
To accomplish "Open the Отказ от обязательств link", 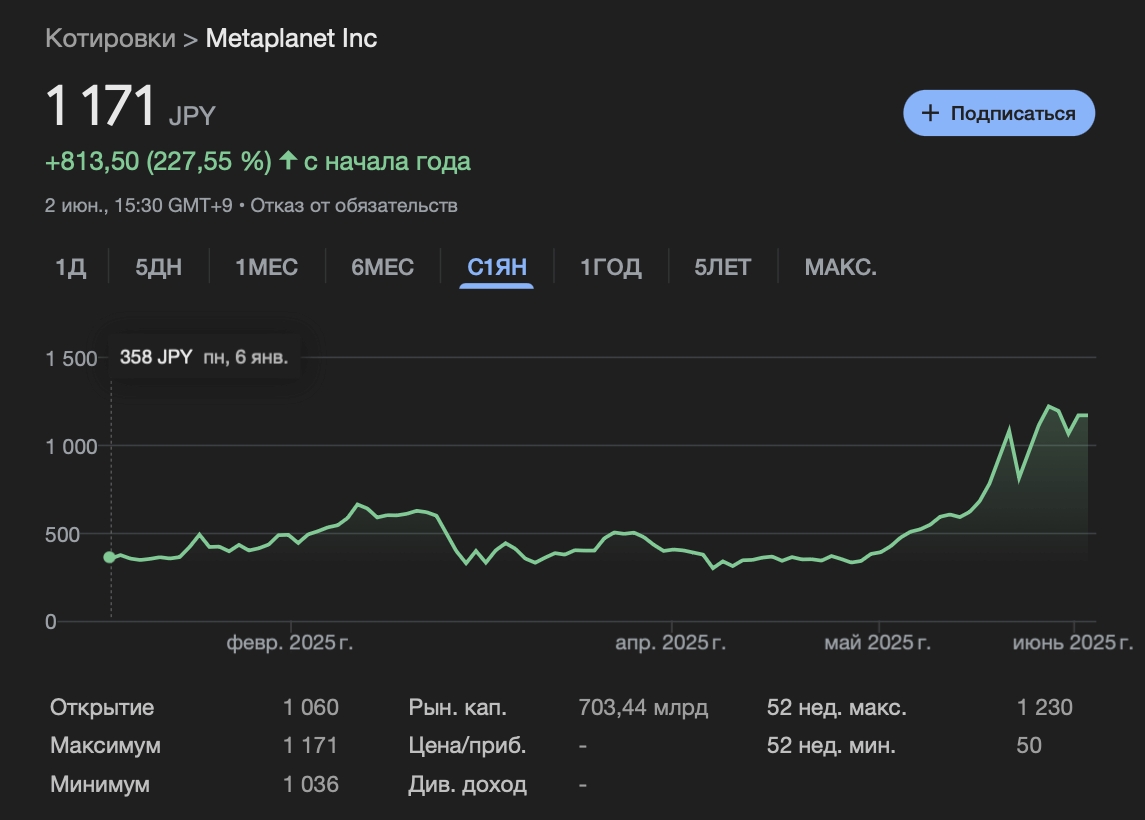I will 354,205.
